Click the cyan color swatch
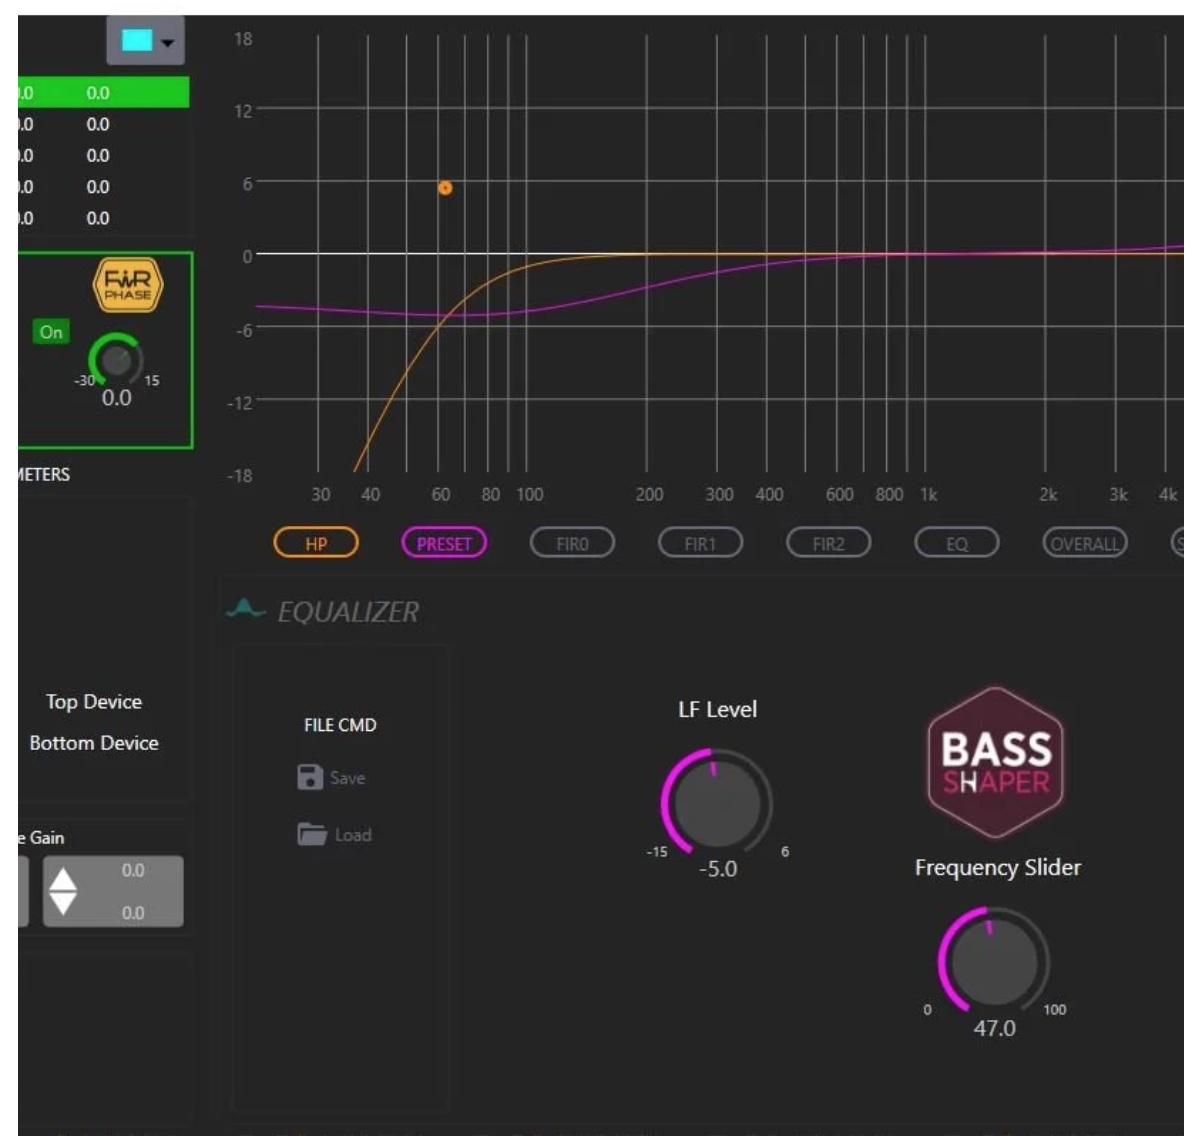 point(136,41)
